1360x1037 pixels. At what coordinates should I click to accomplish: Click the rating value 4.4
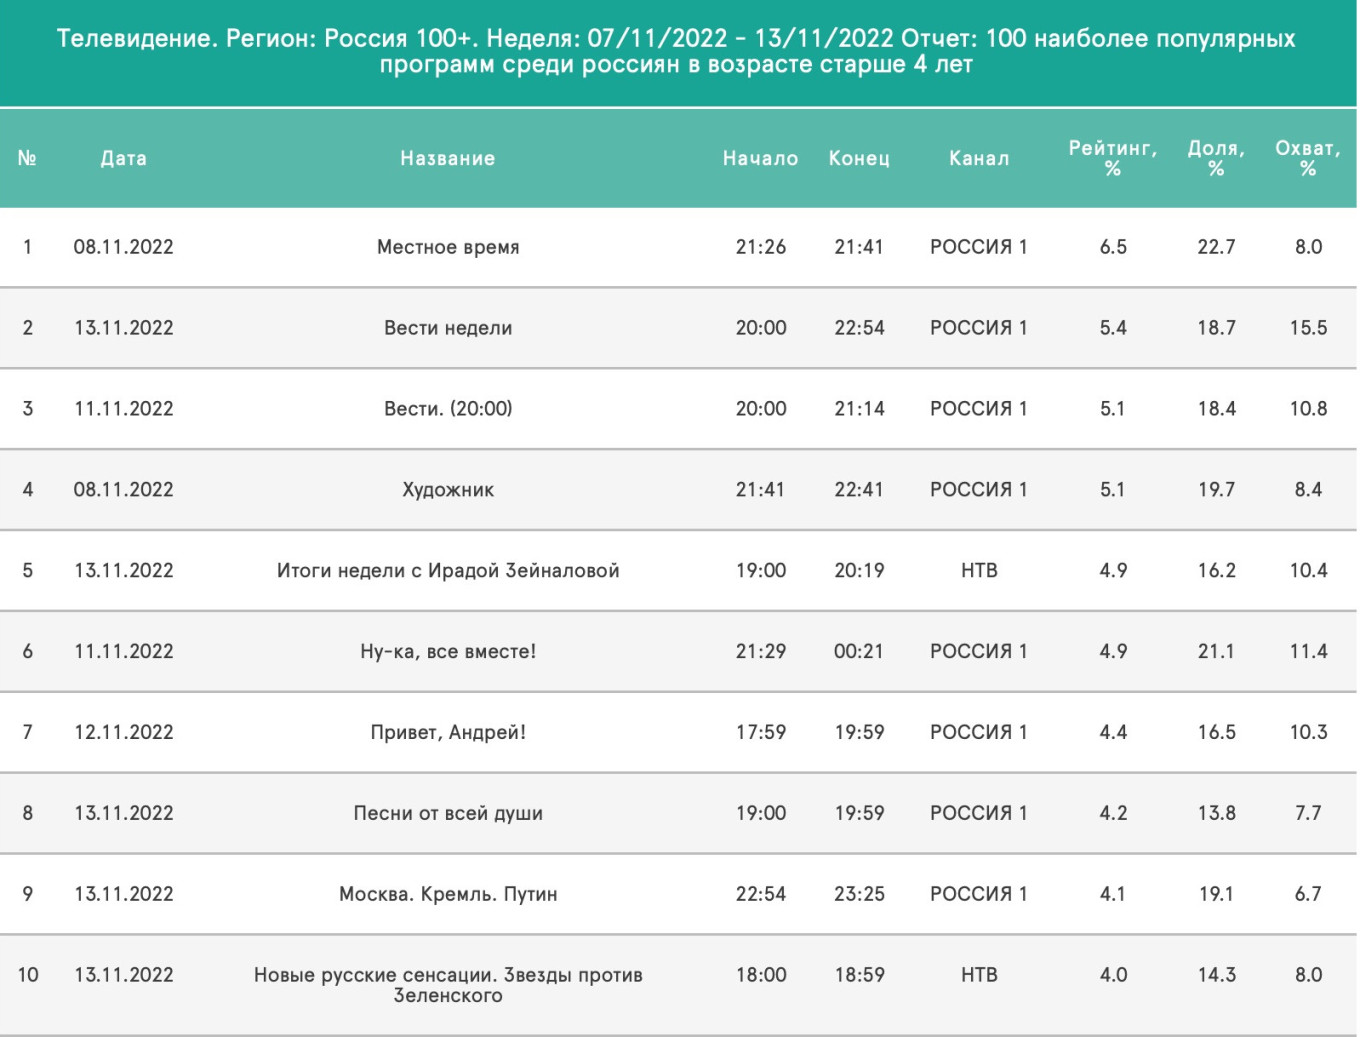pyautogui.click(x=1113, y=733)
